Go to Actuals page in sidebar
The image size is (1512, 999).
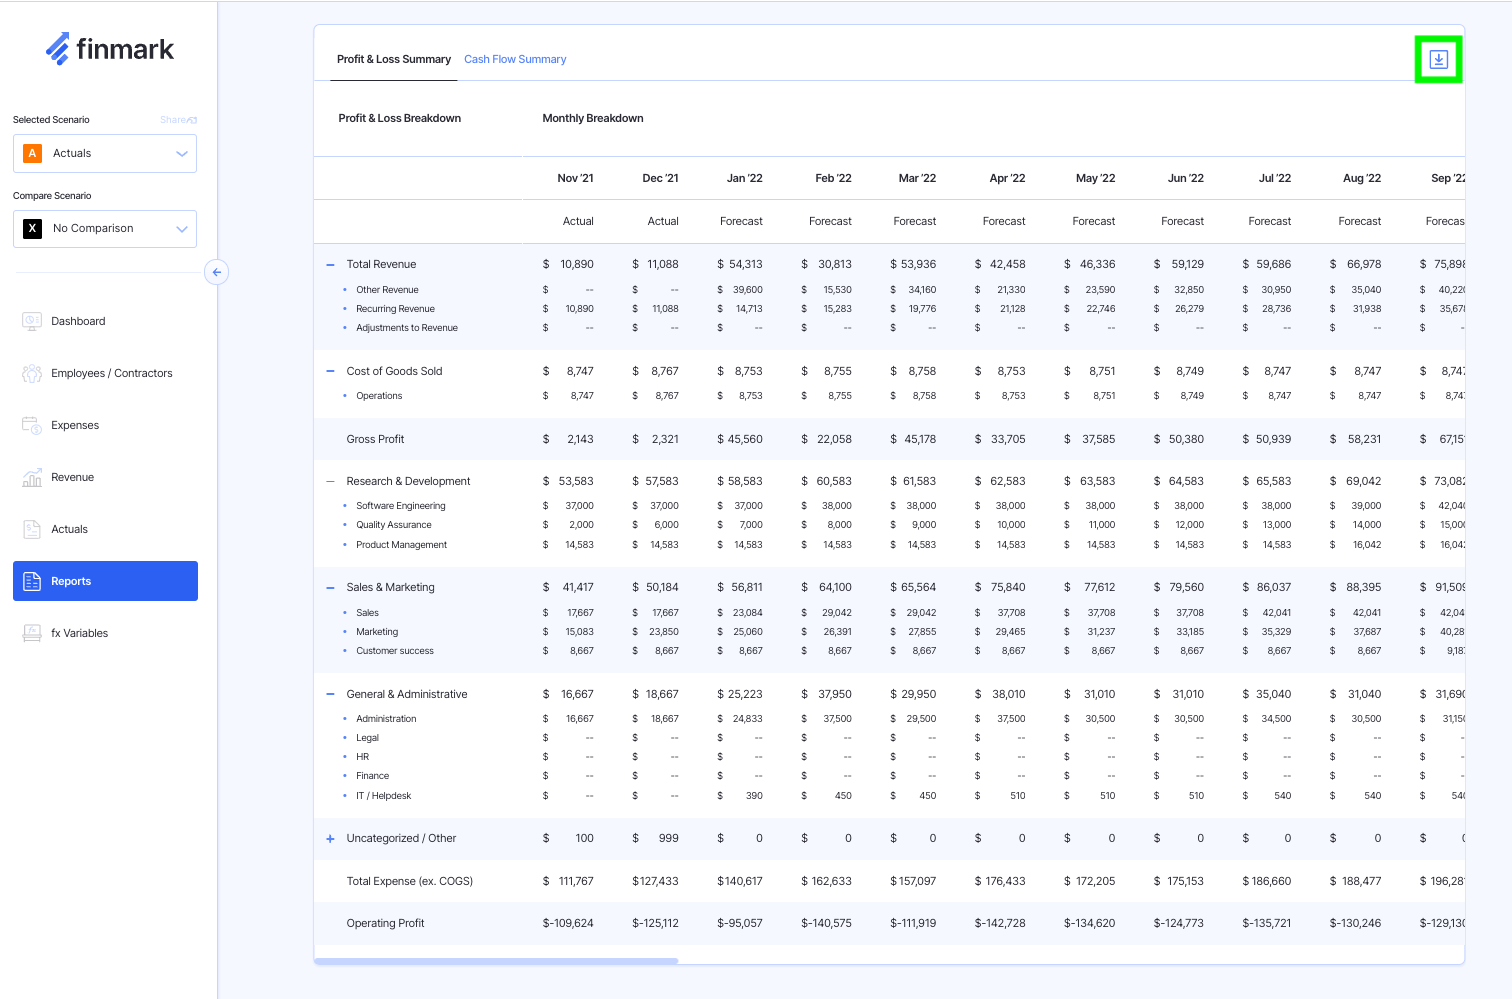[69, 529]
